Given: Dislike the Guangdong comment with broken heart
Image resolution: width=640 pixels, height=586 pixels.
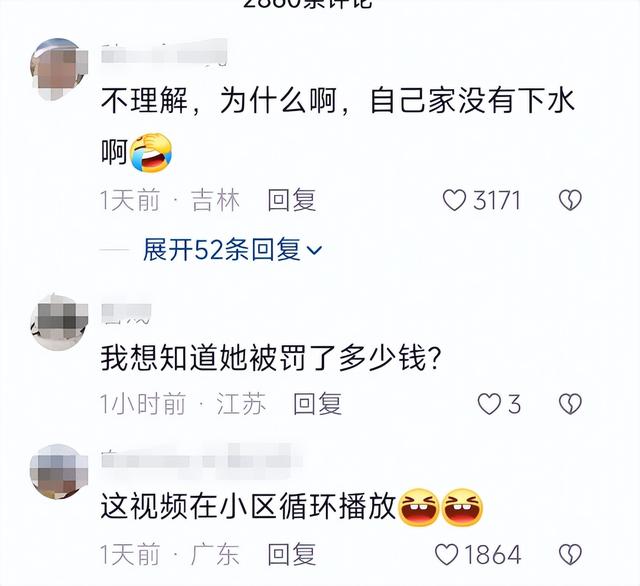Looking at the screenshot, I should pyautogui.click(x=570, y=555).
